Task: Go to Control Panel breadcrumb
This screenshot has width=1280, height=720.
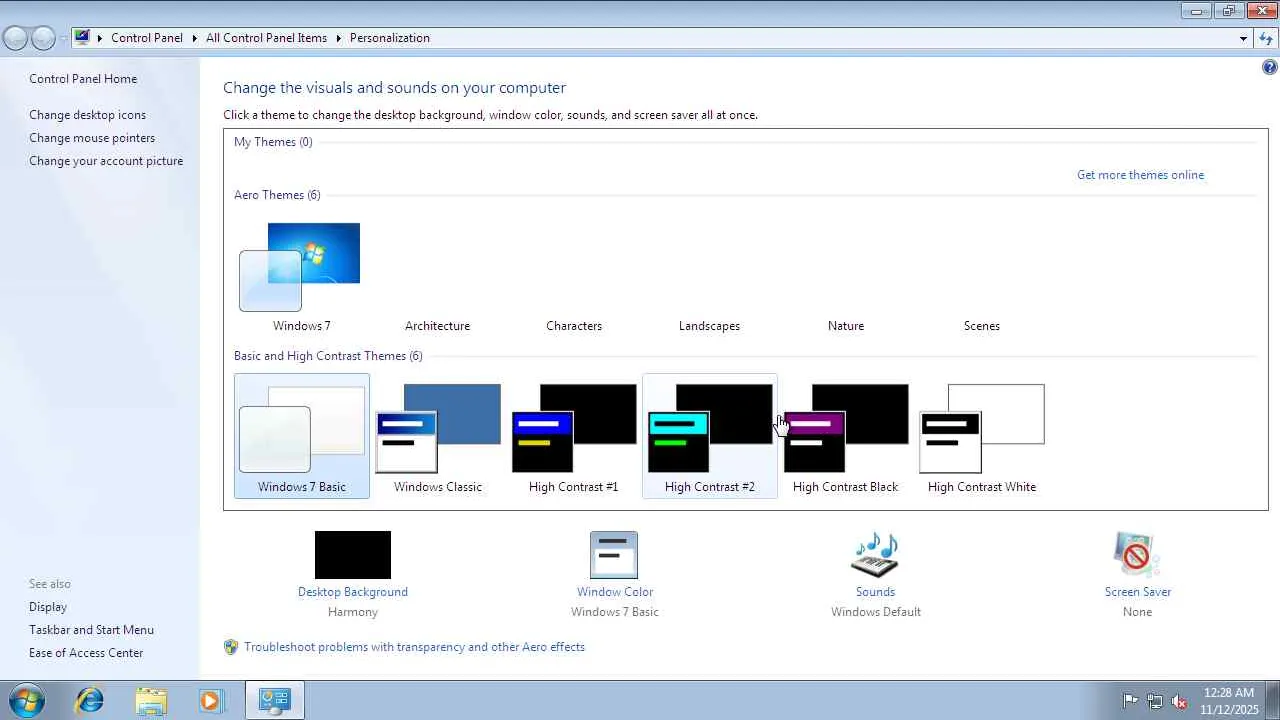Action: pyautogui.click(x=147, y=38)
